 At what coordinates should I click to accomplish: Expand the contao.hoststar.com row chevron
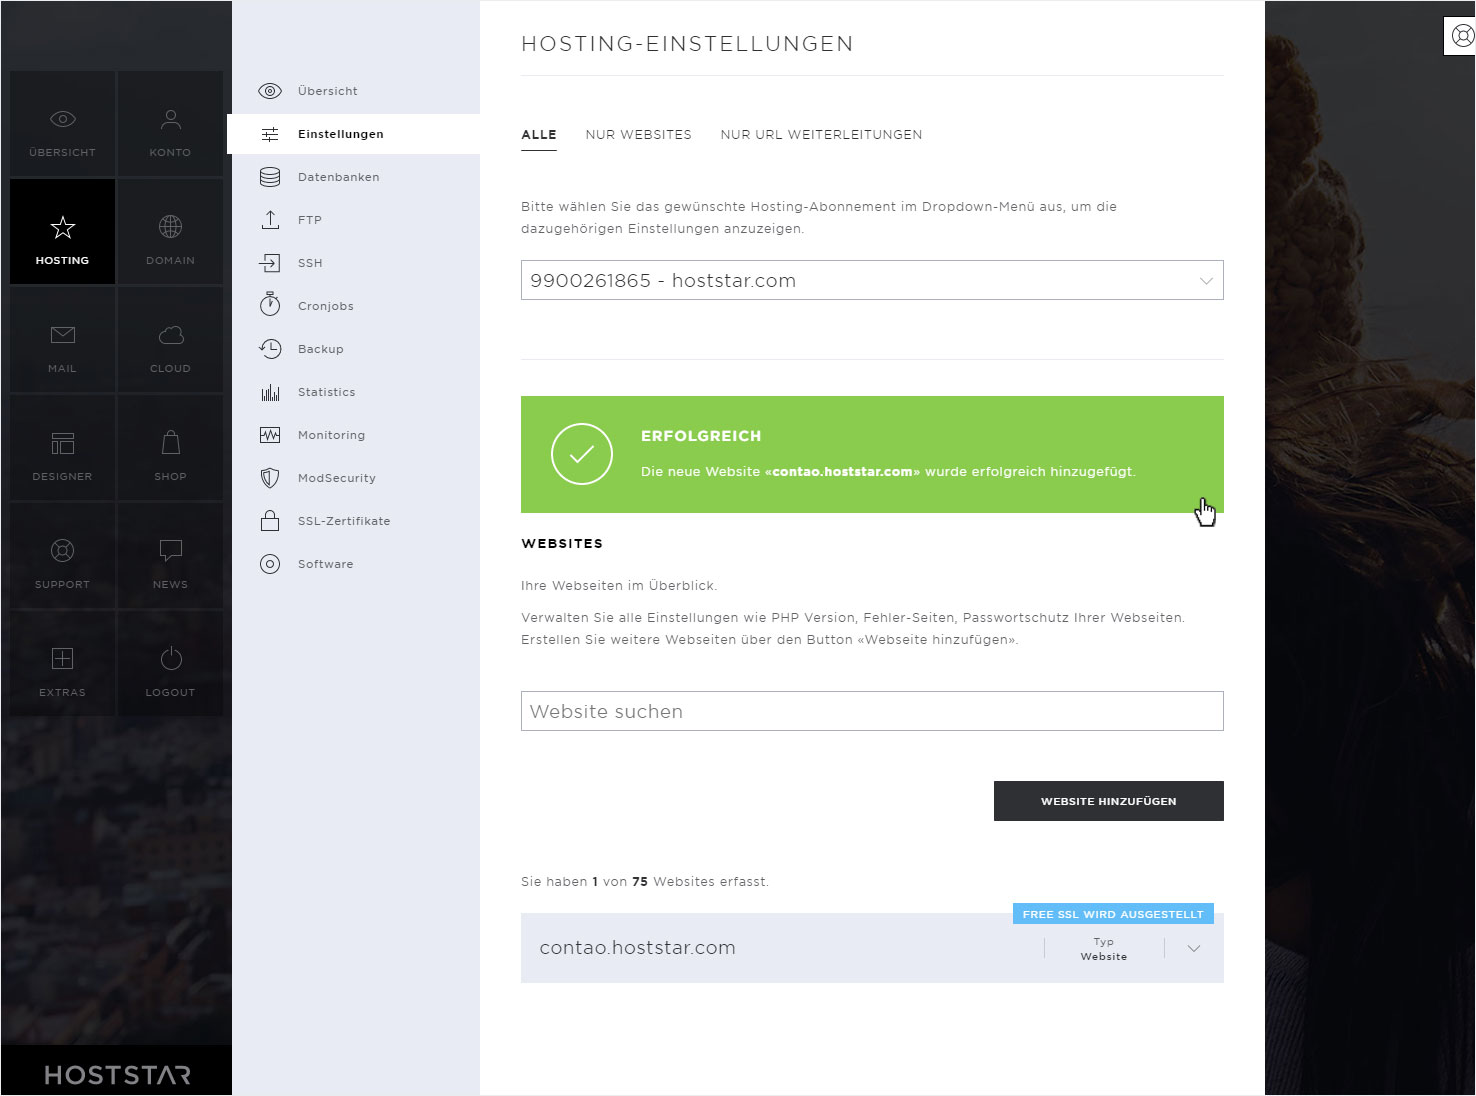[x=1193, y=948]
